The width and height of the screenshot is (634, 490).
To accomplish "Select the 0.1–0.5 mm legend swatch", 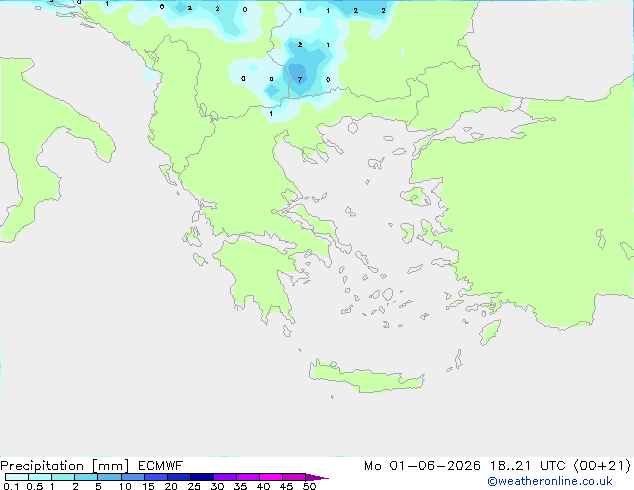I will coord(17,477).
